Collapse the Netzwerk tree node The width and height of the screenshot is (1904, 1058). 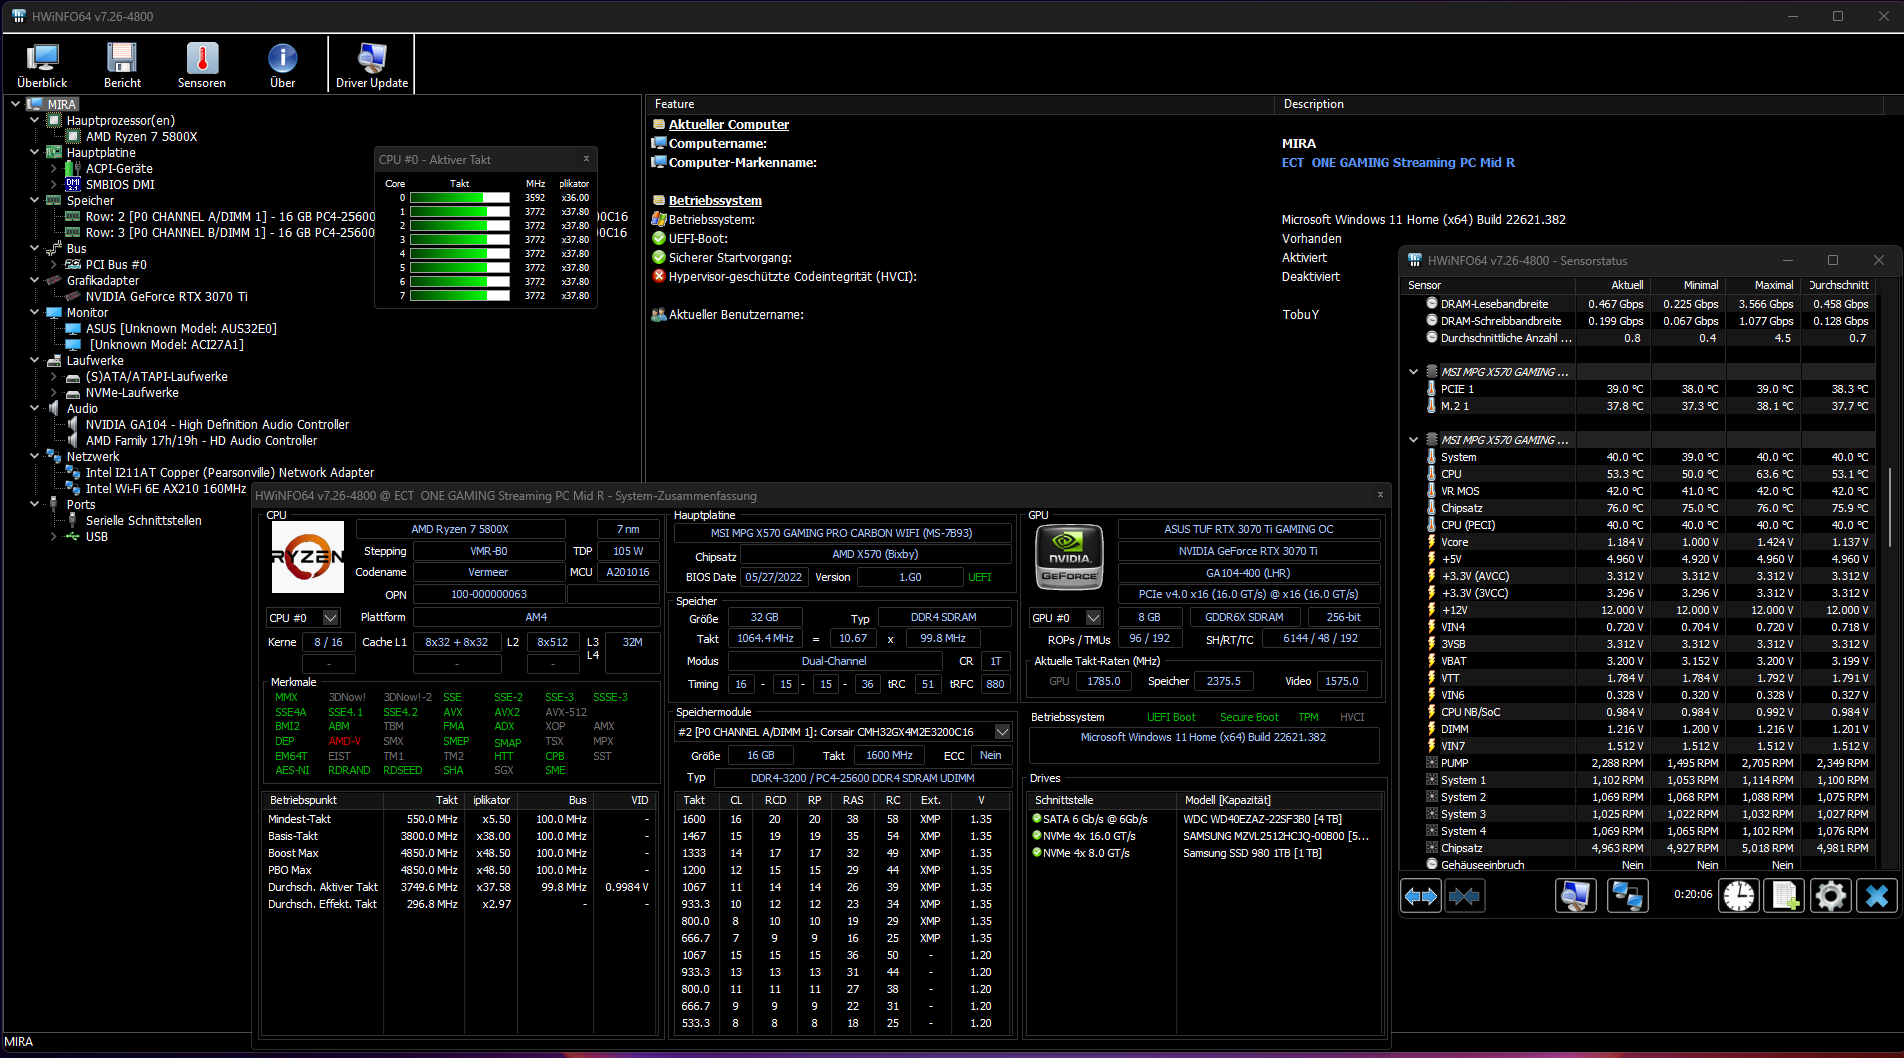click(x=35, y=457)
